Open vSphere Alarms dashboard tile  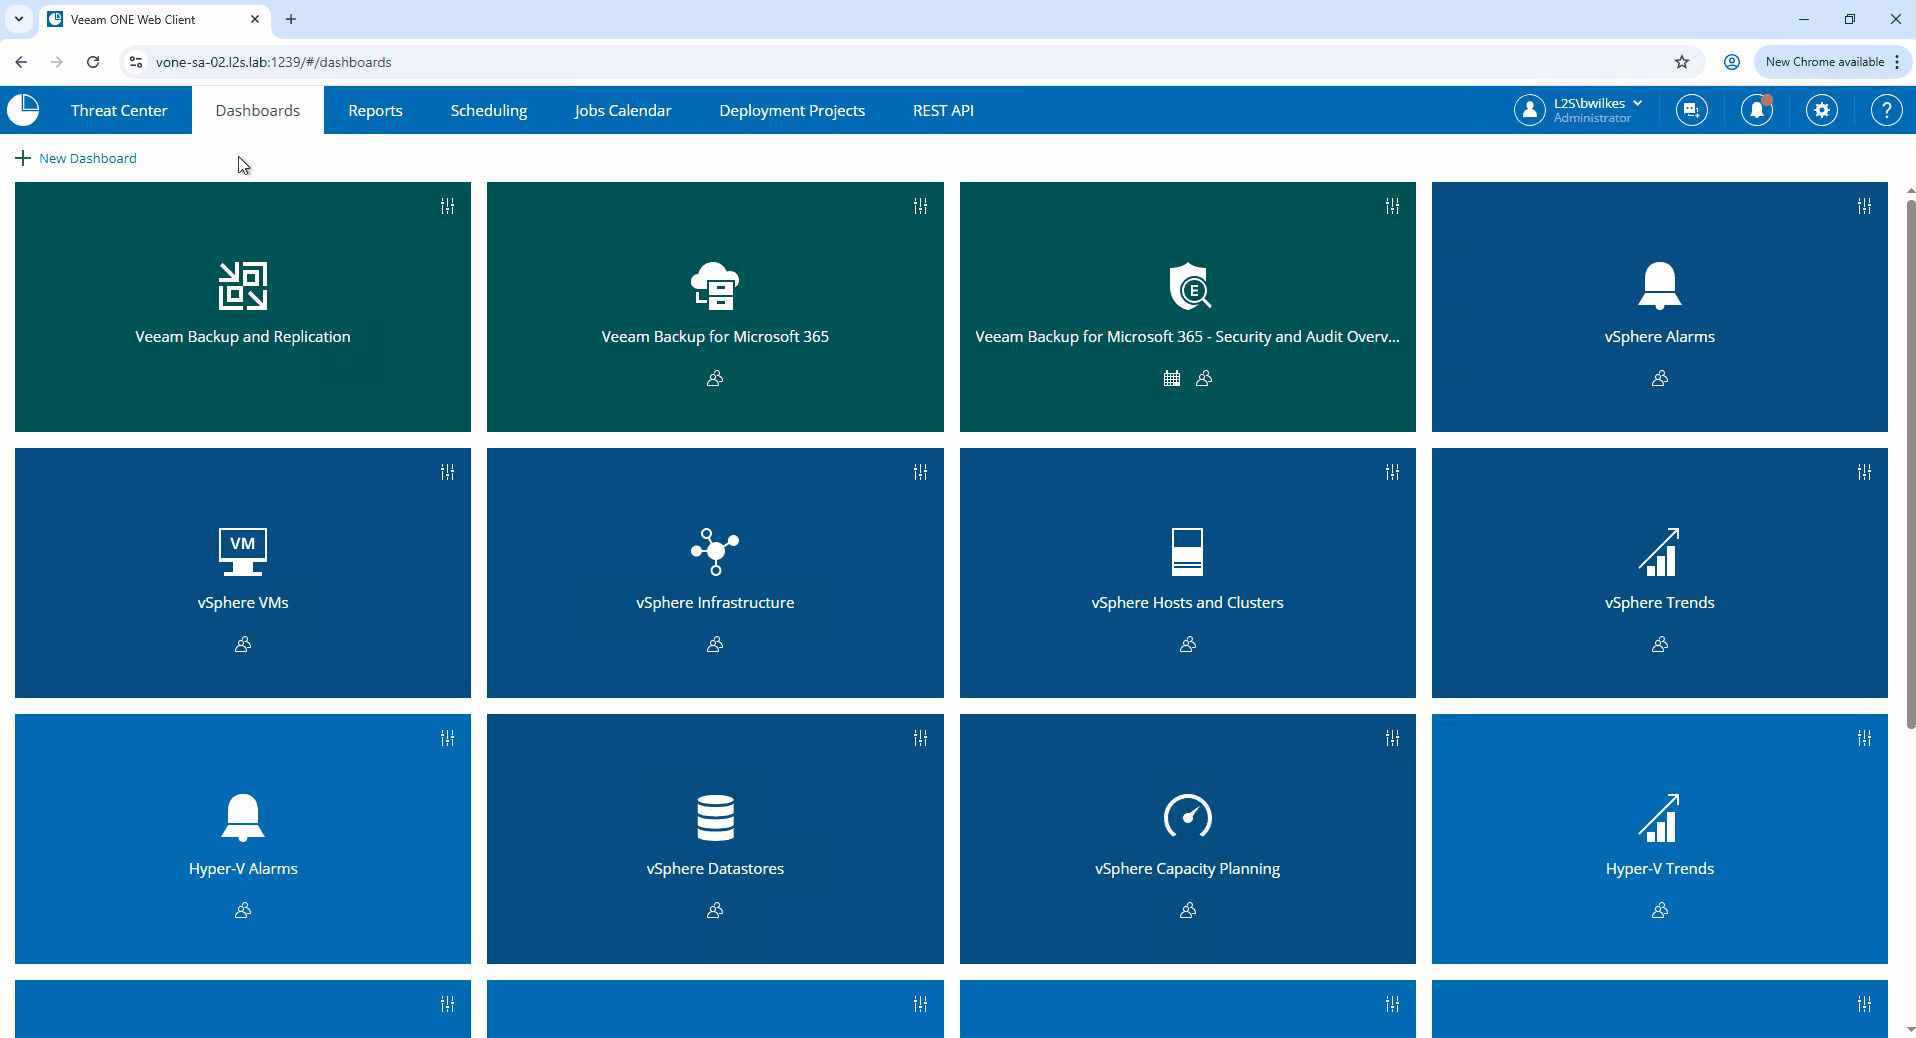coord(1660,307)
